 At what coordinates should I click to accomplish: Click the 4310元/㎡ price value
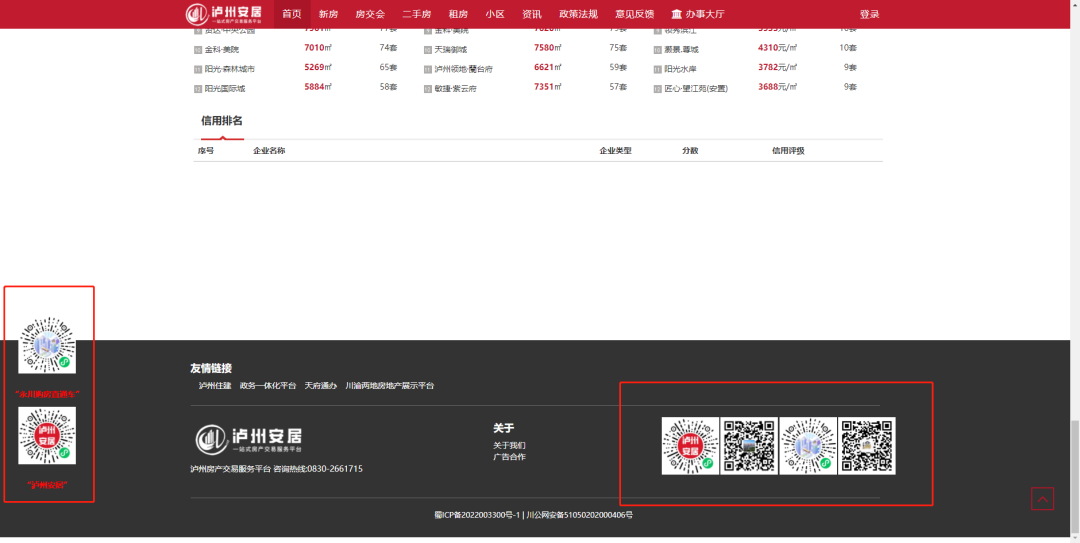pyautogui.click(x=778, y=48)
